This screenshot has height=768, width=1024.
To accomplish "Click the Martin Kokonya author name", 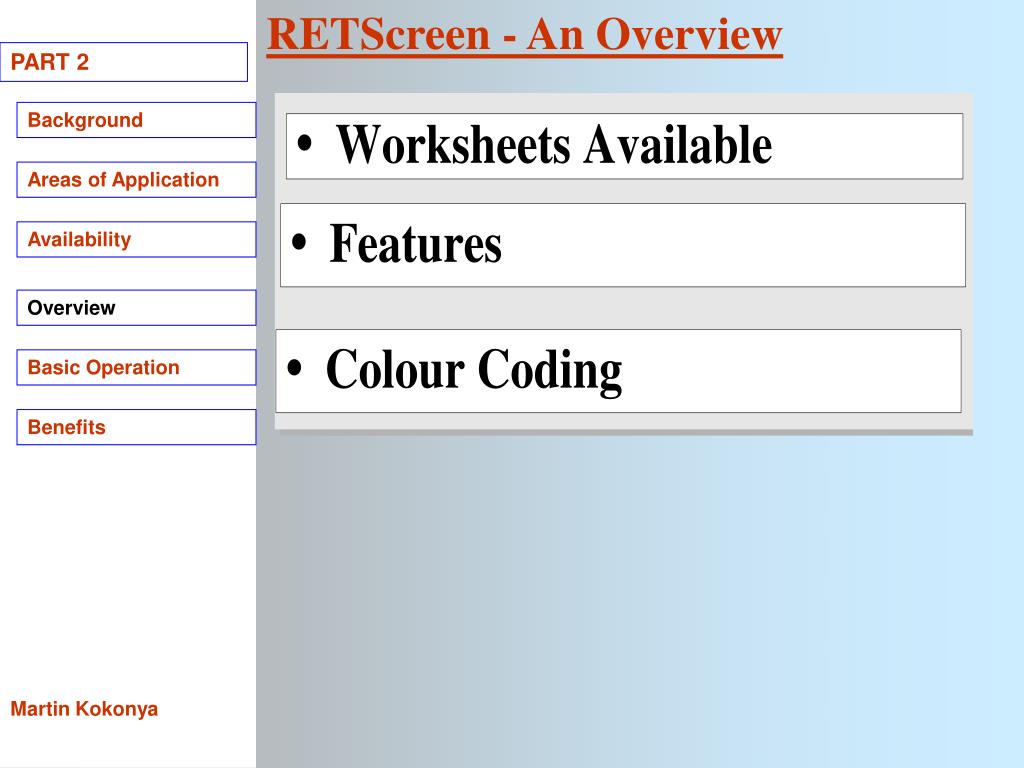I will point(84,709).
